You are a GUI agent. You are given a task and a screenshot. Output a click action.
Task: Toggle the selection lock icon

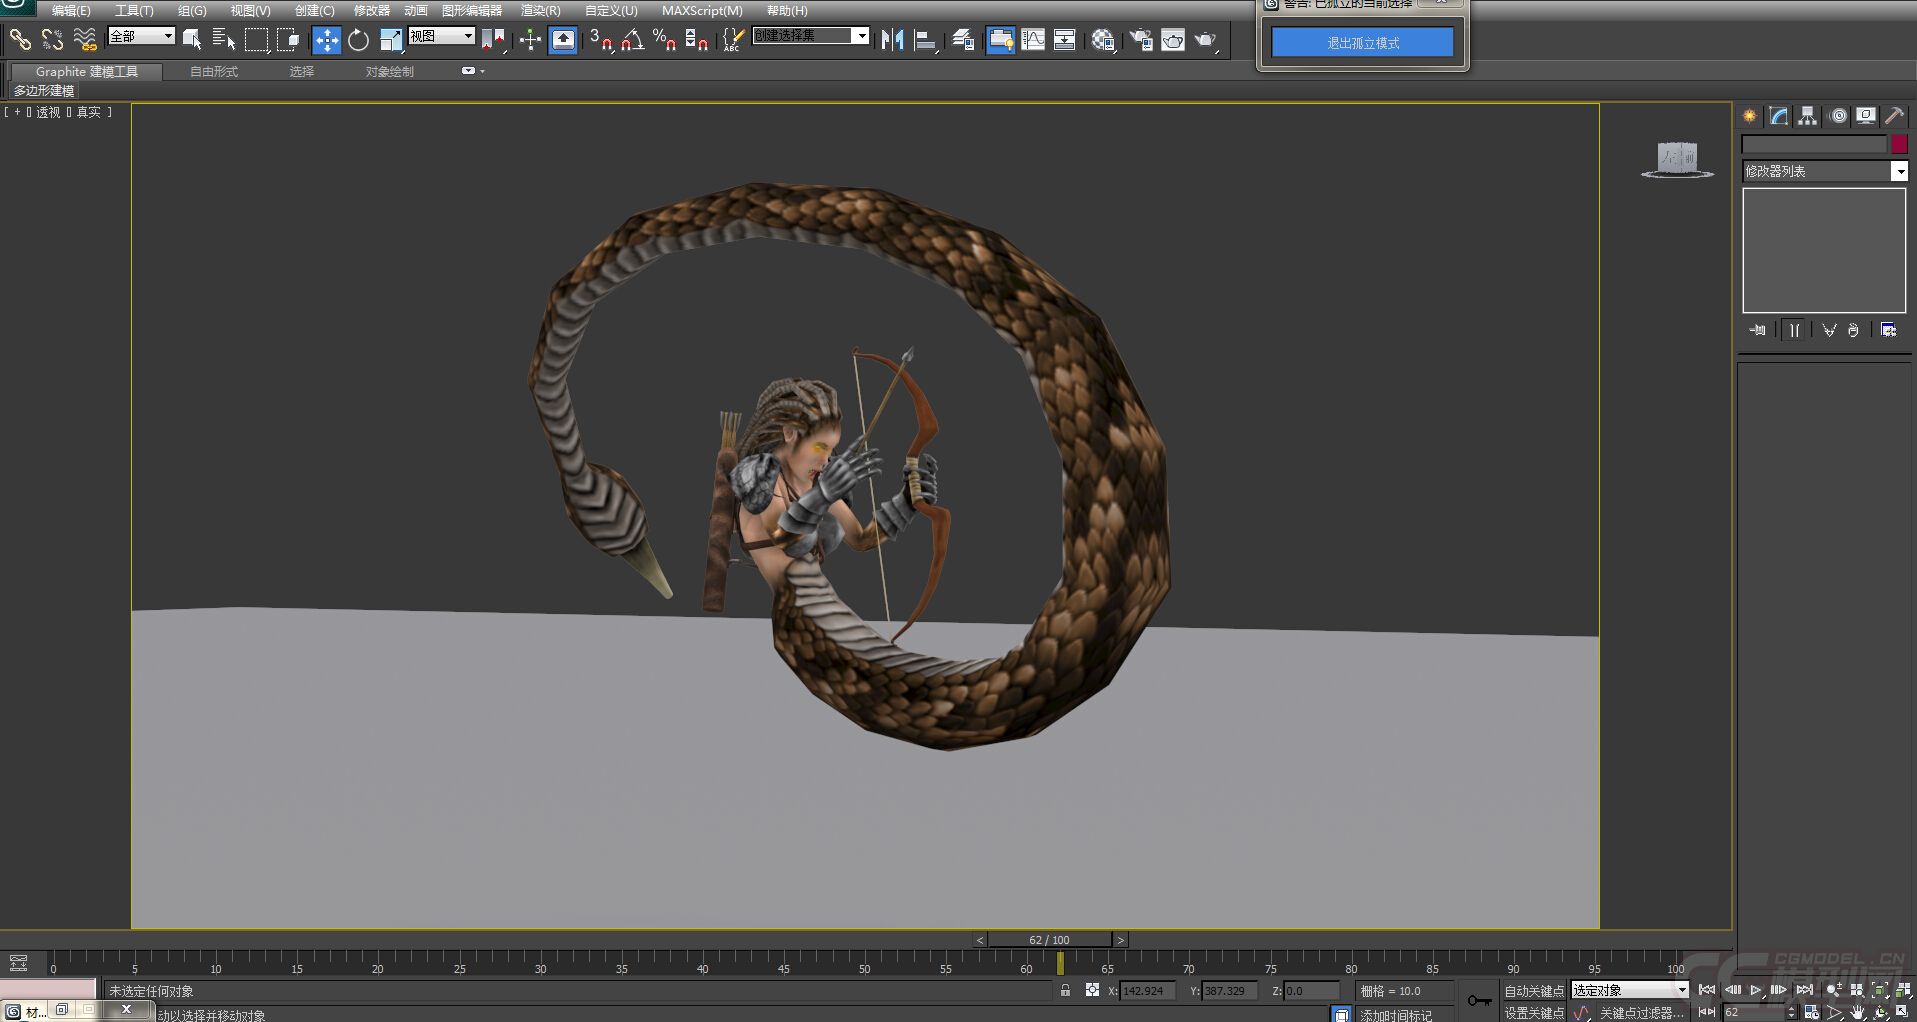coord(1065,990)
